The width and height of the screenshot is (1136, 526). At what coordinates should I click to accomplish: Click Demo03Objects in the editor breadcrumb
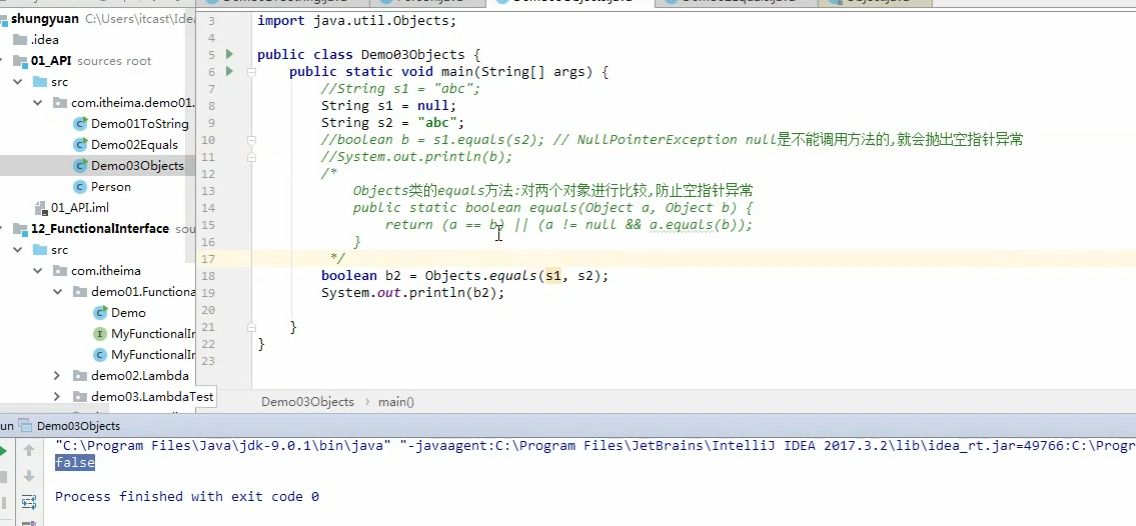click(307, 401)
